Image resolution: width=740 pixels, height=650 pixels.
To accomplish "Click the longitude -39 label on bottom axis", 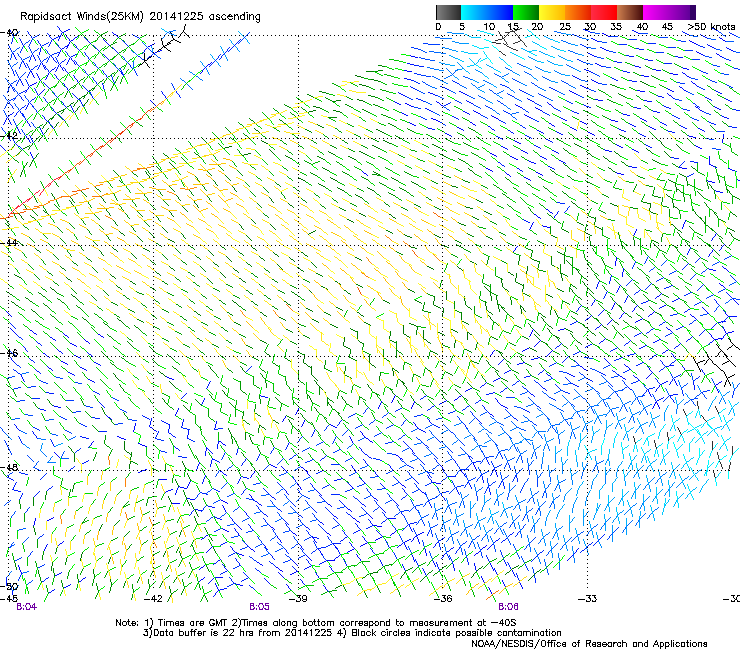I will click(x=298, y=599).
